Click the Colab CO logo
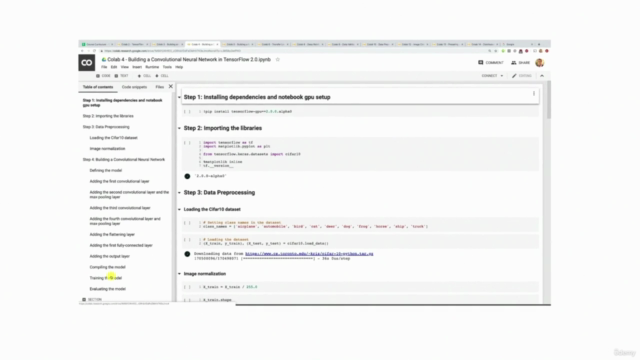This screenshot has height=360, width=640. (x=87, y=63)
